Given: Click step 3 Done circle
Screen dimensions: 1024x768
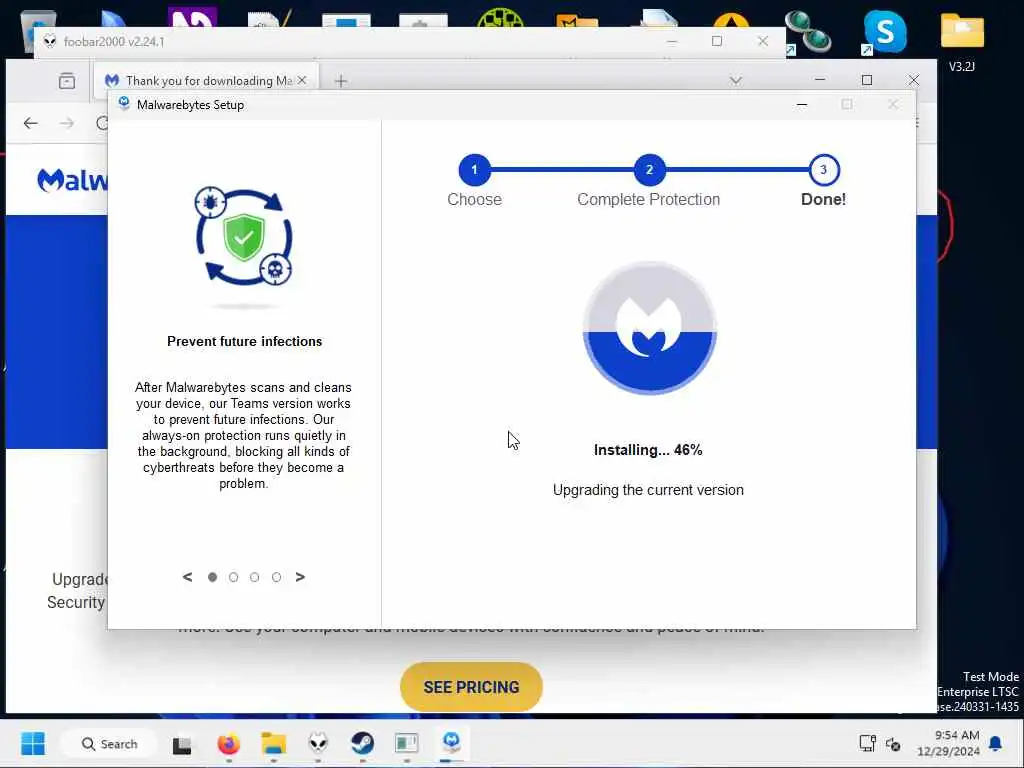Looking at the screenshot, I should coord(824,170).
